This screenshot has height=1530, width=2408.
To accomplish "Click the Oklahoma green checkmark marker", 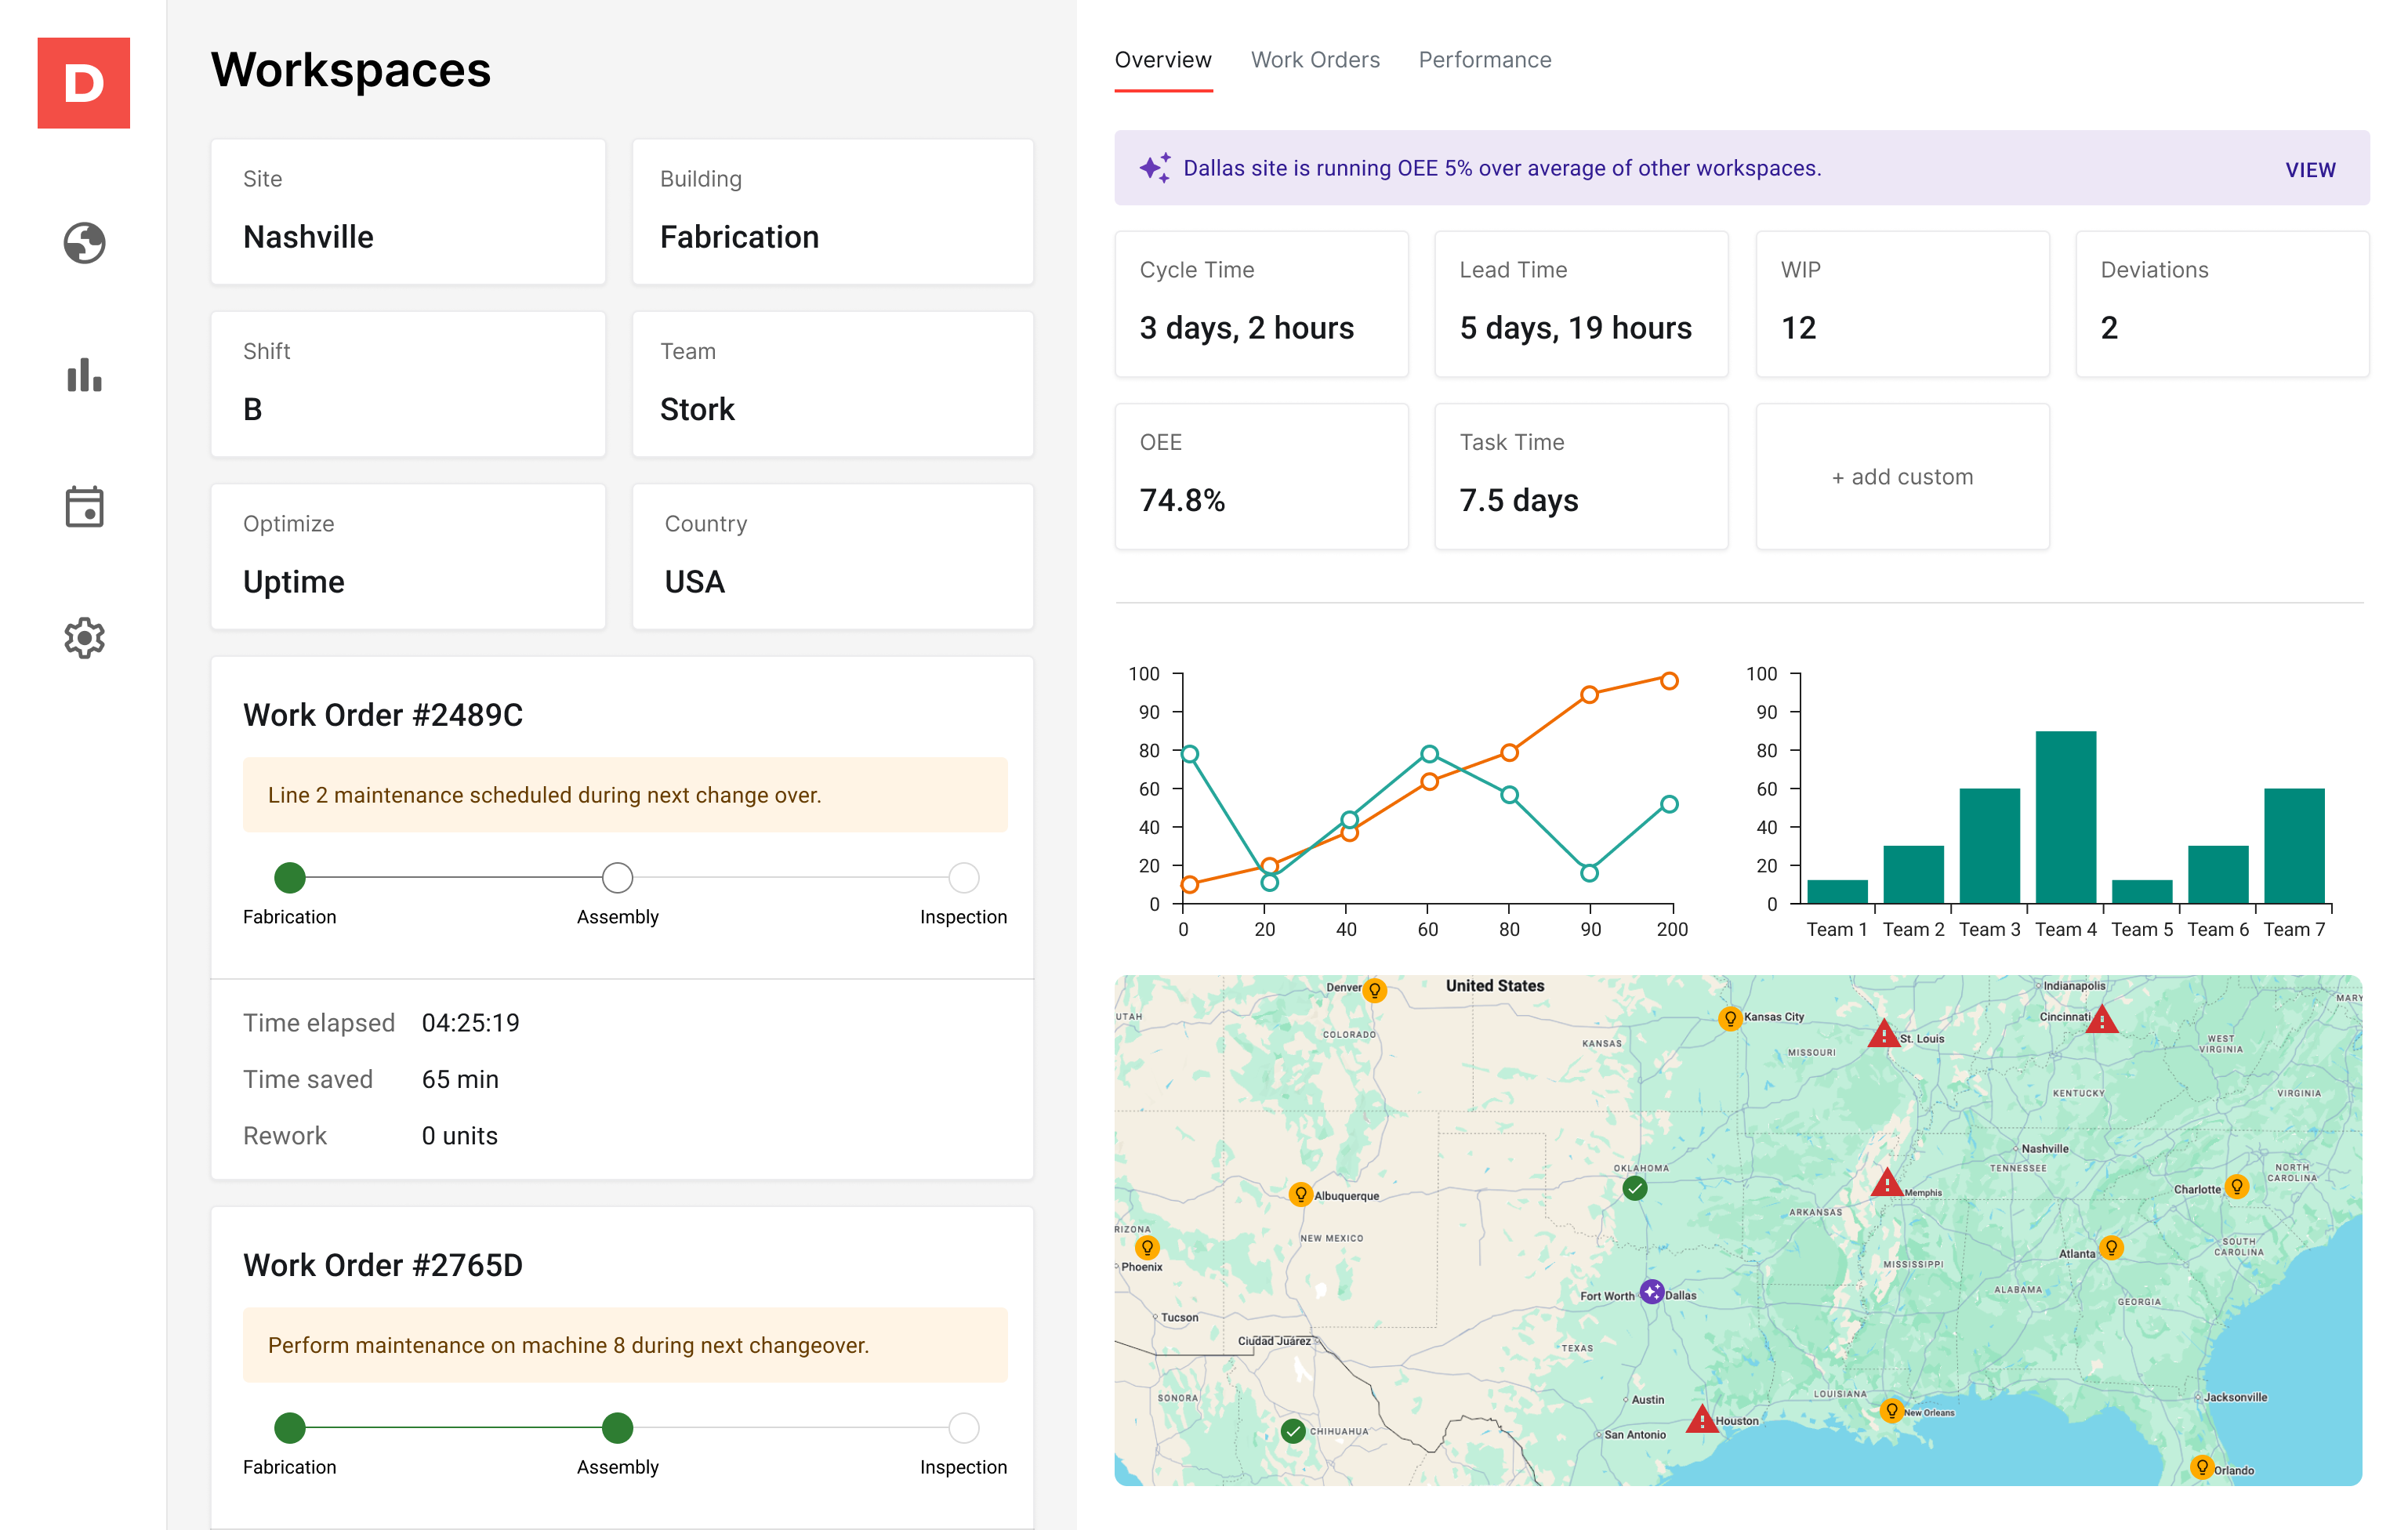I will (x=1635, y=1188).
